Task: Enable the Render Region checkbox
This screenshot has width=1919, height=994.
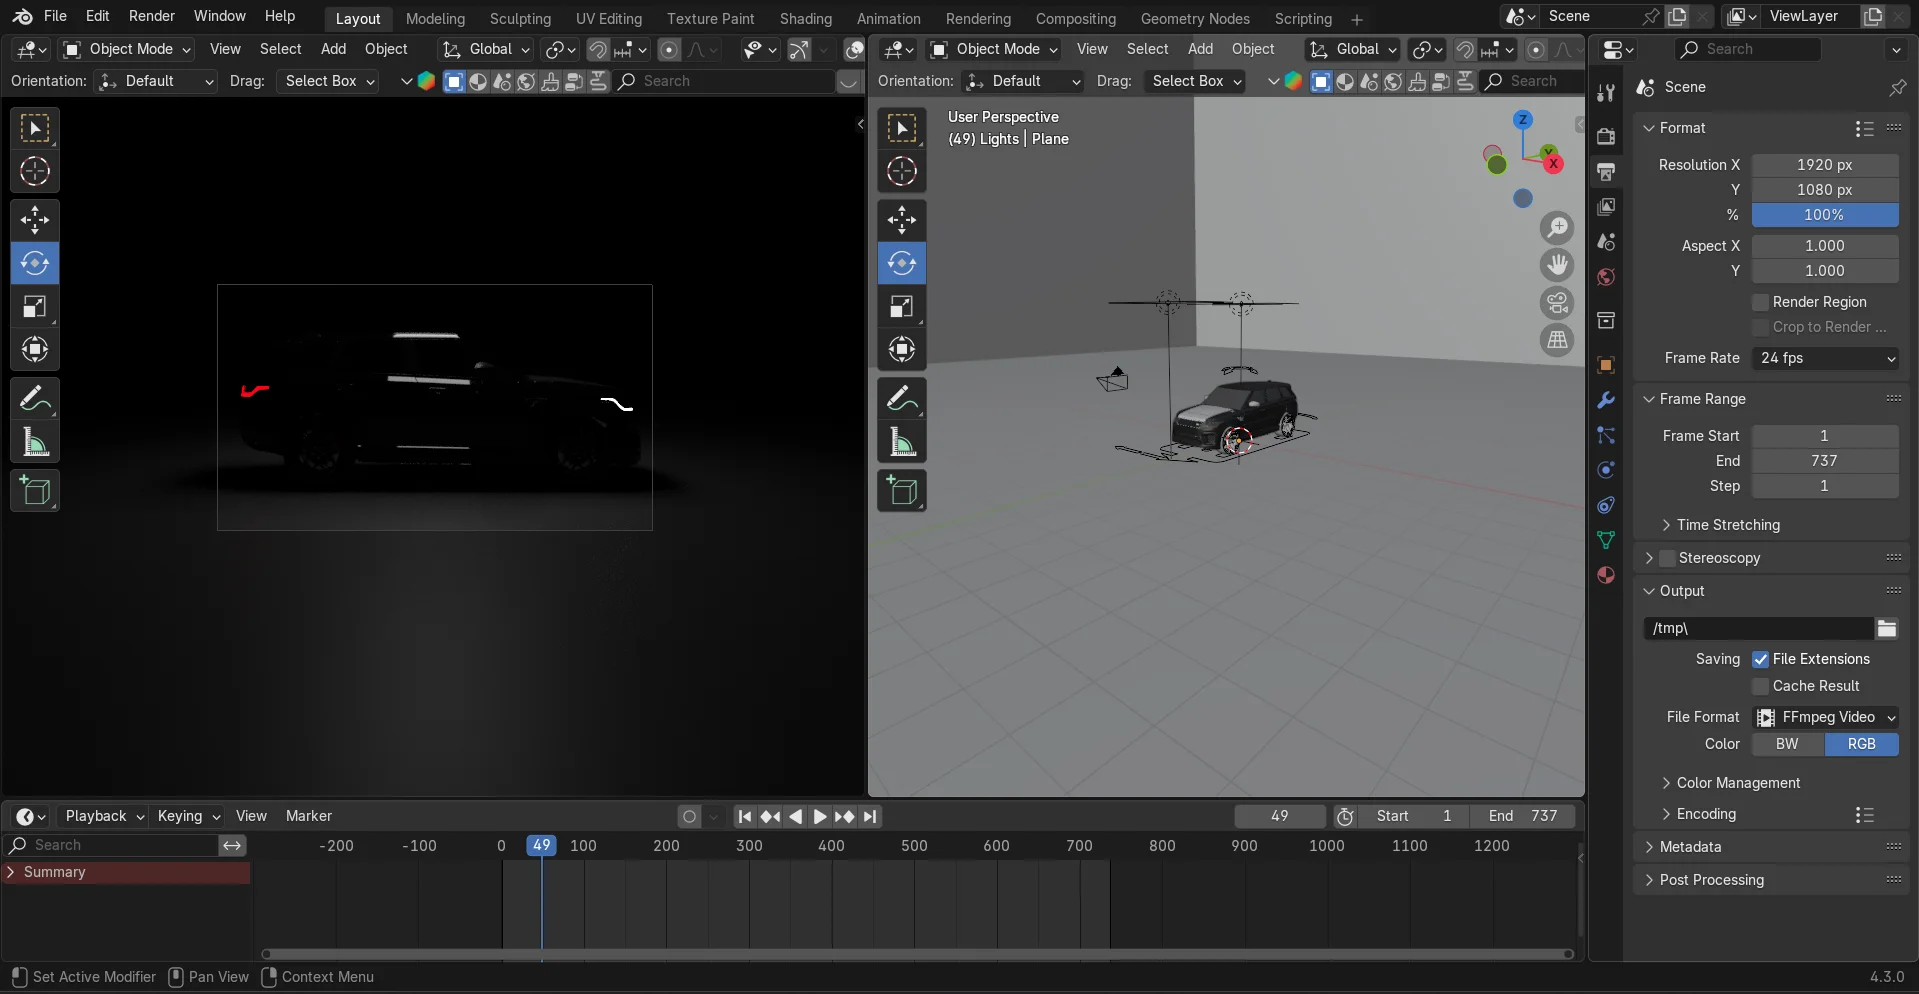Action: point(1761,302)
